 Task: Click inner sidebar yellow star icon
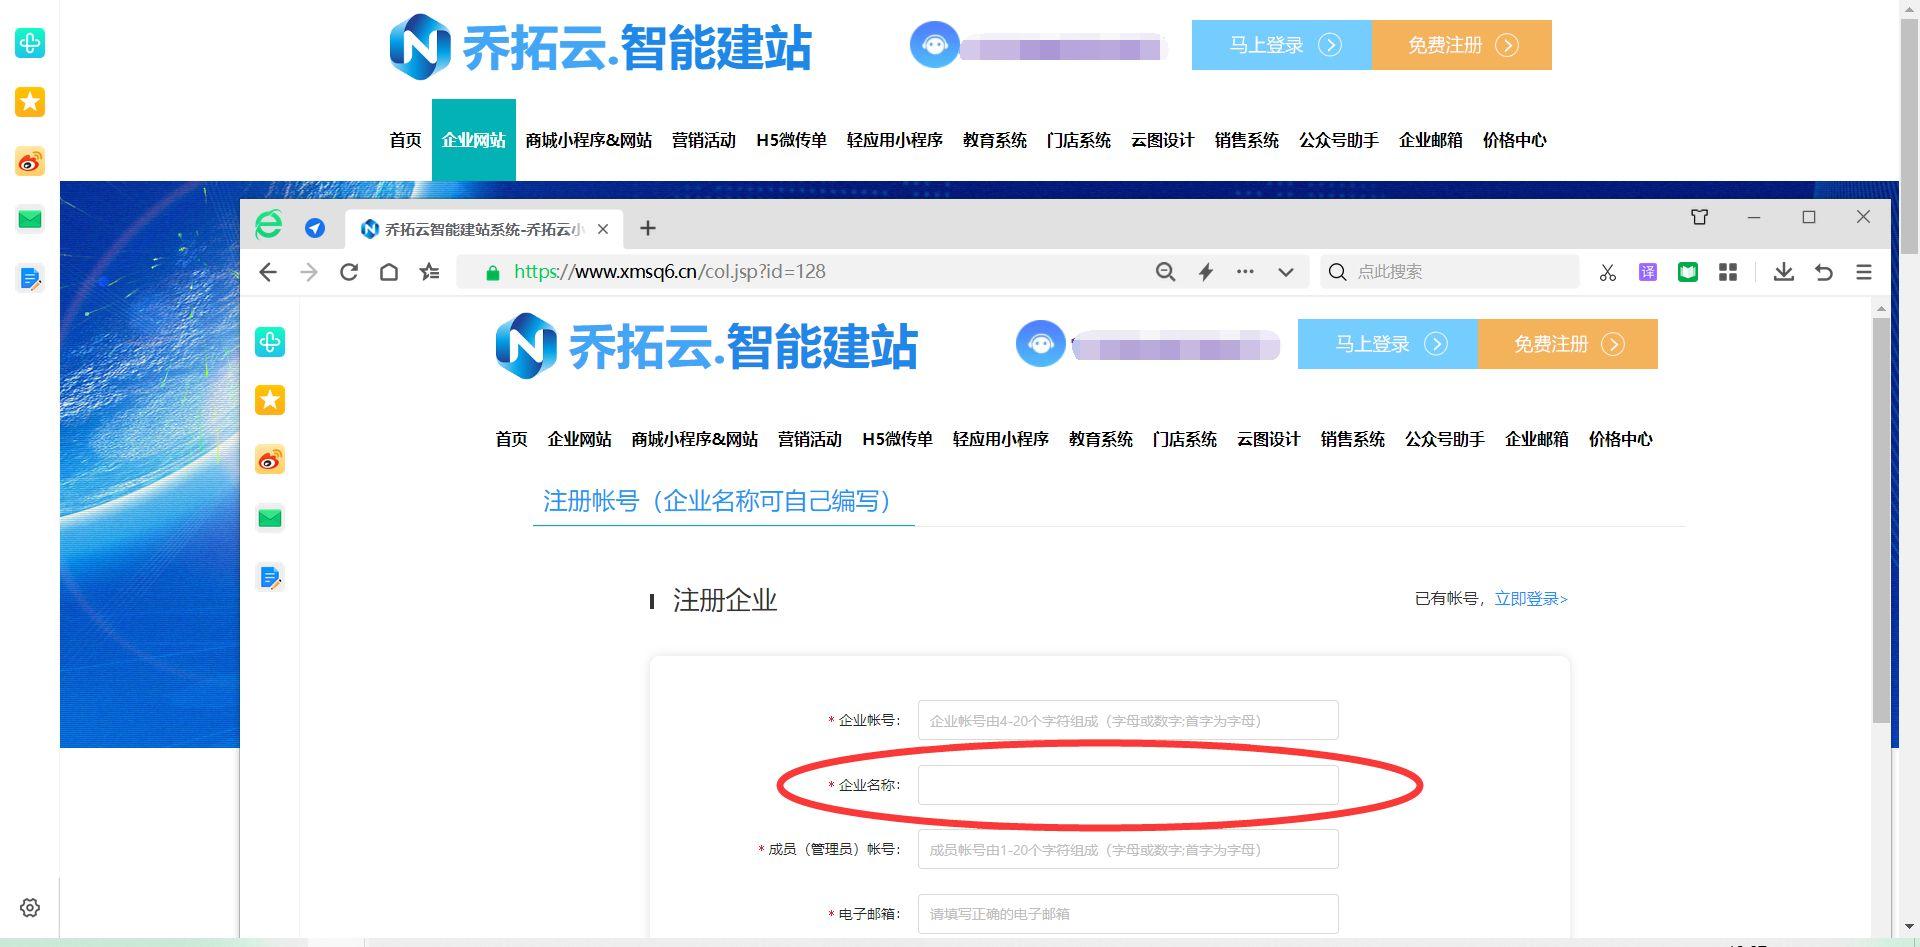pyautogui.click(x=270, y=401)
